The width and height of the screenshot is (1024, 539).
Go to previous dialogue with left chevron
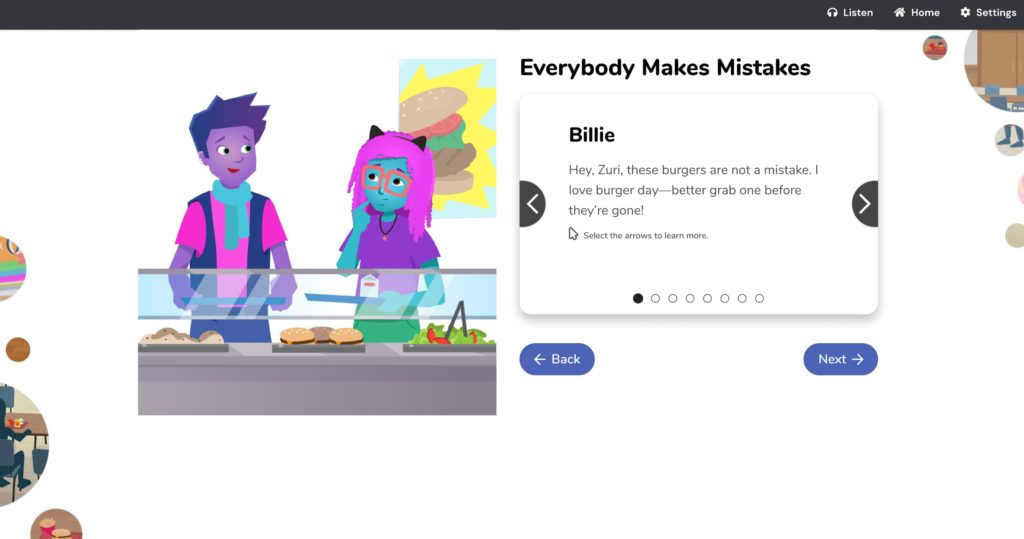coord(532,204)
